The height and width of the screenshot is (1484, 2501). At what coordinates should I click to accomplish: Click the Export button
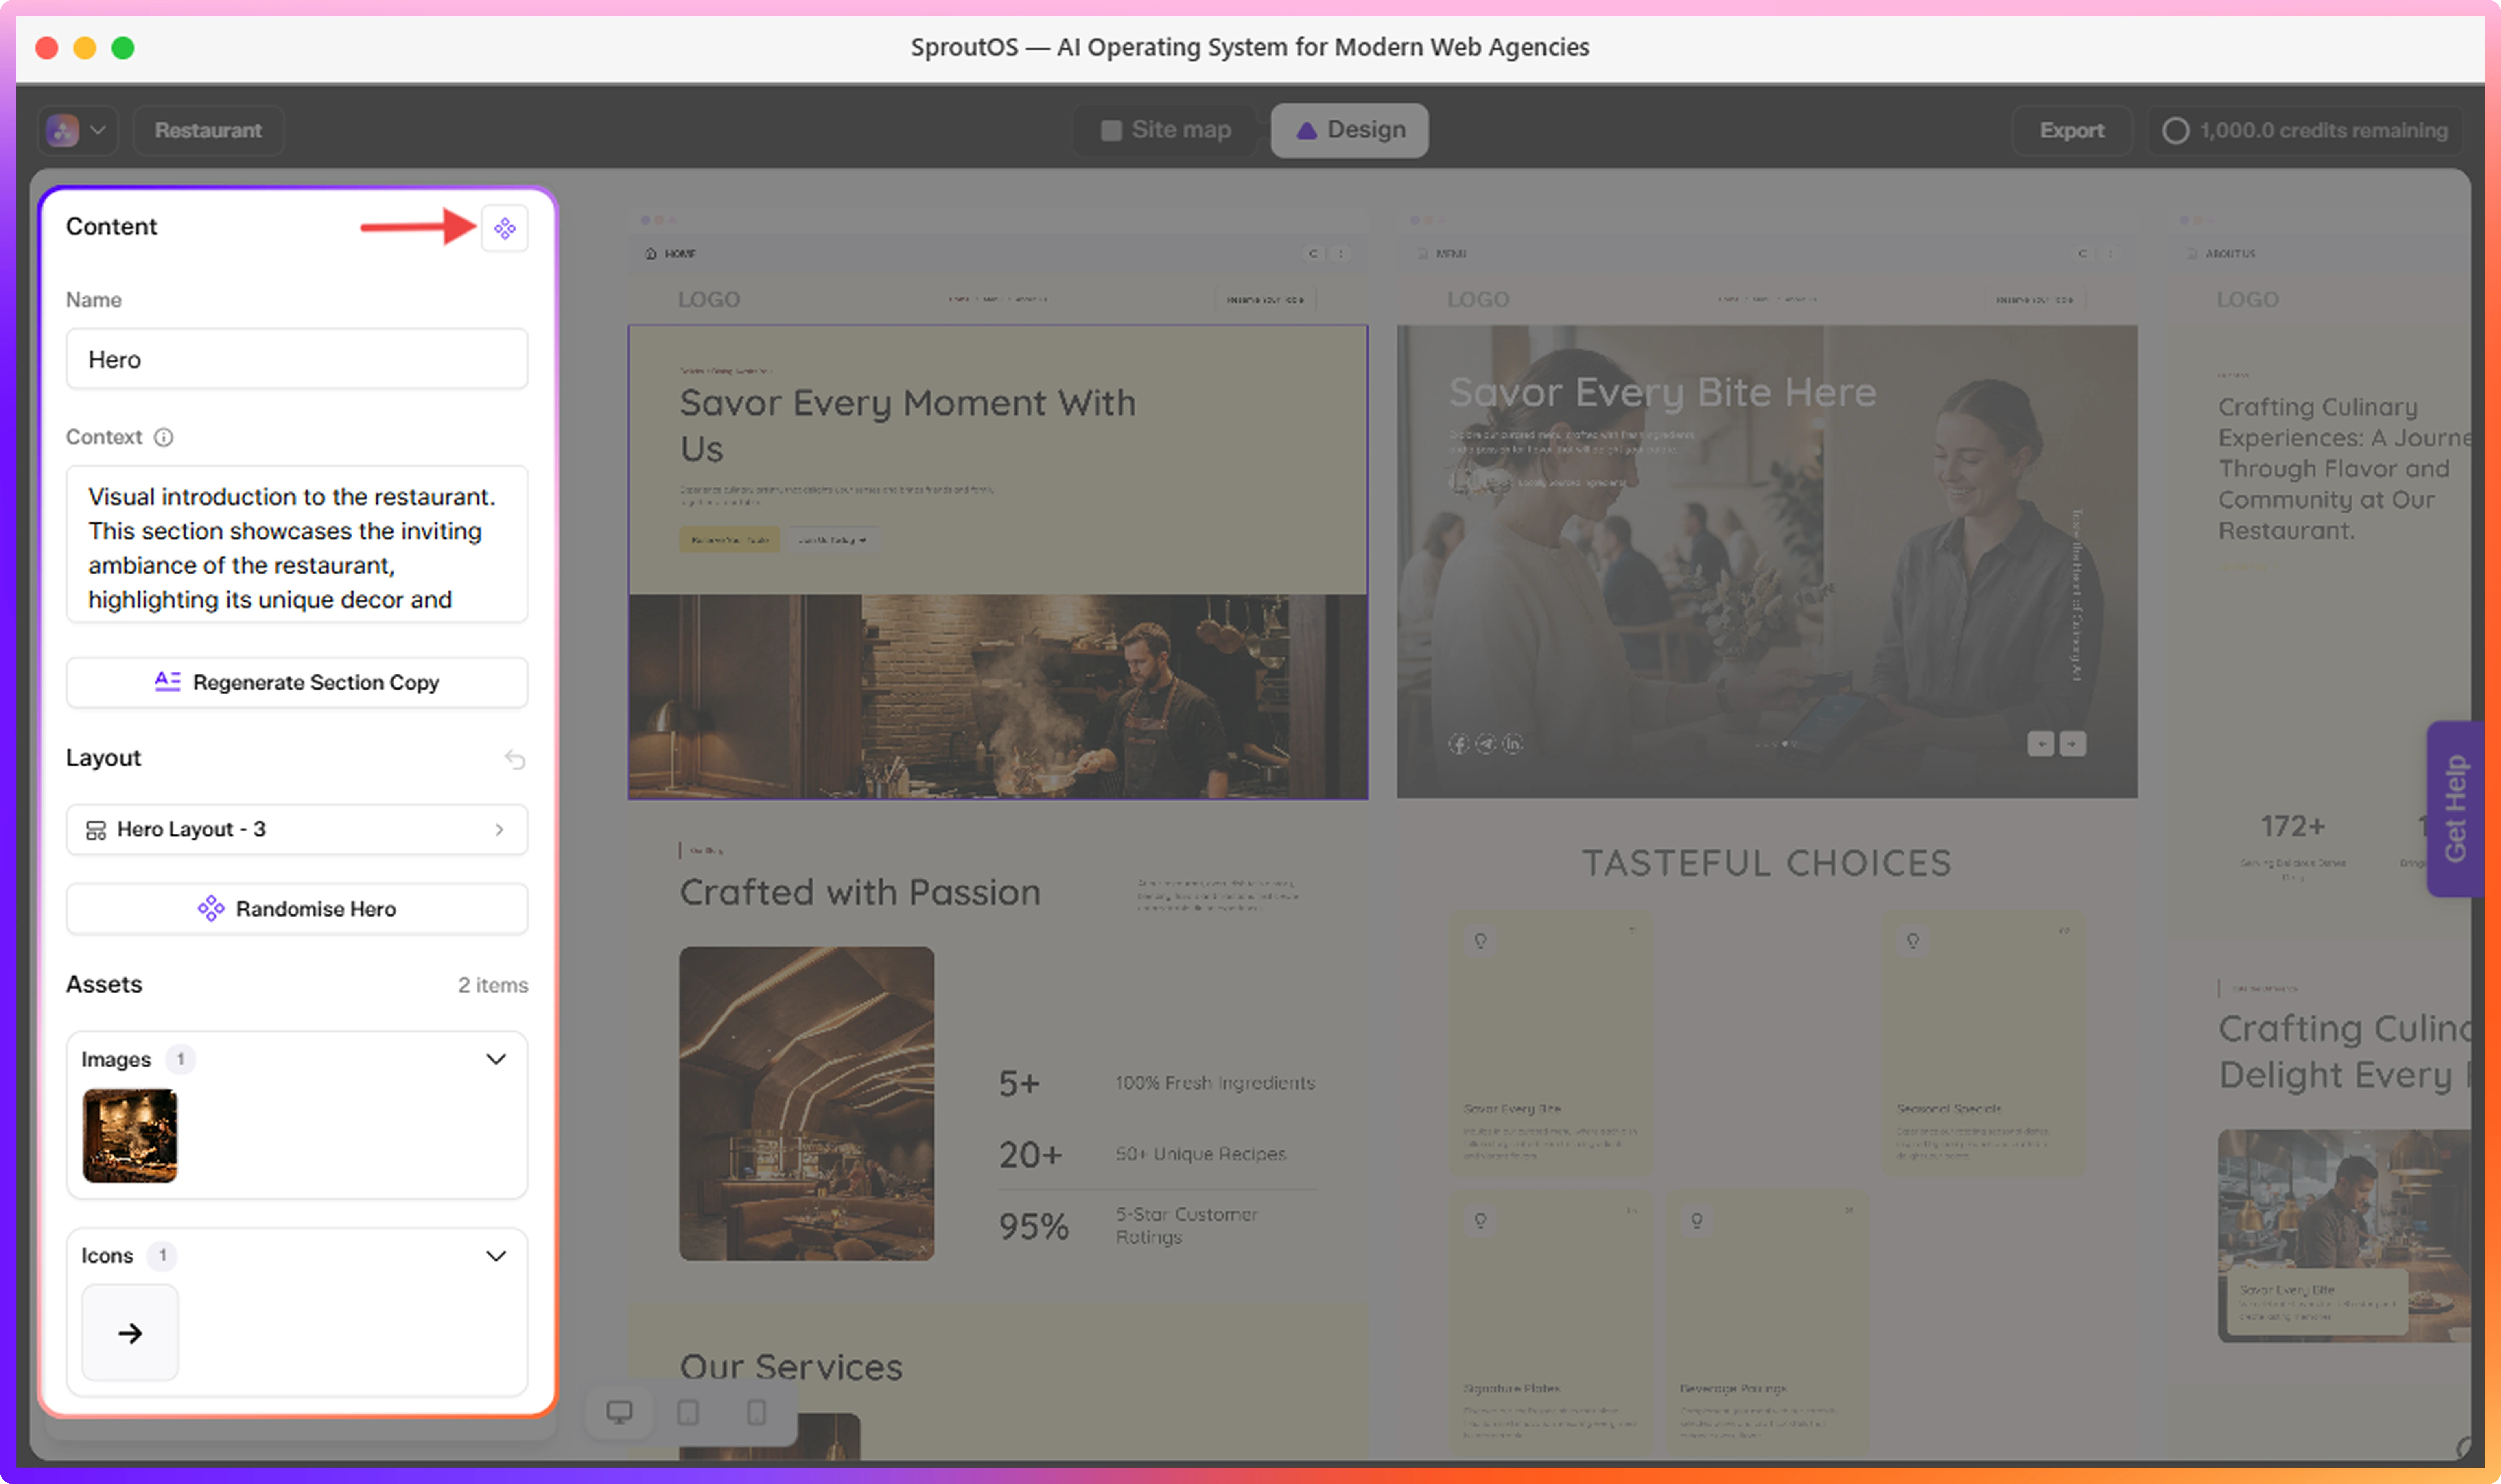pos(2072,131)
